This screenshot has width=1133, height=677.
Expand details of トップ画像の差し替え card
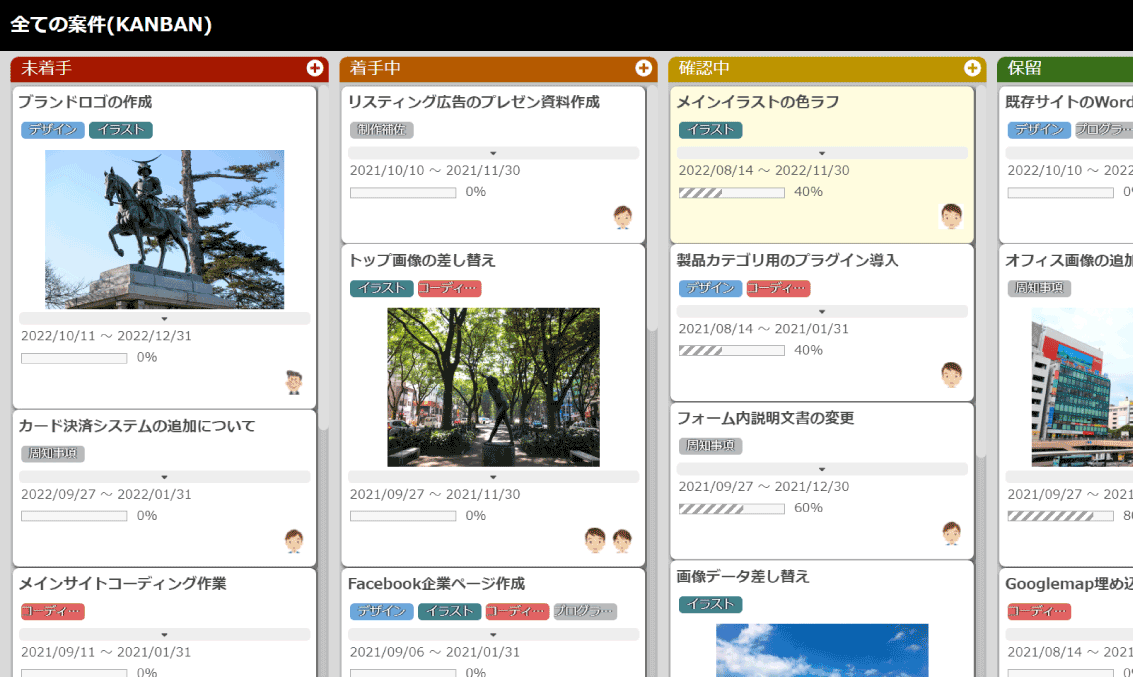[494, 477]
